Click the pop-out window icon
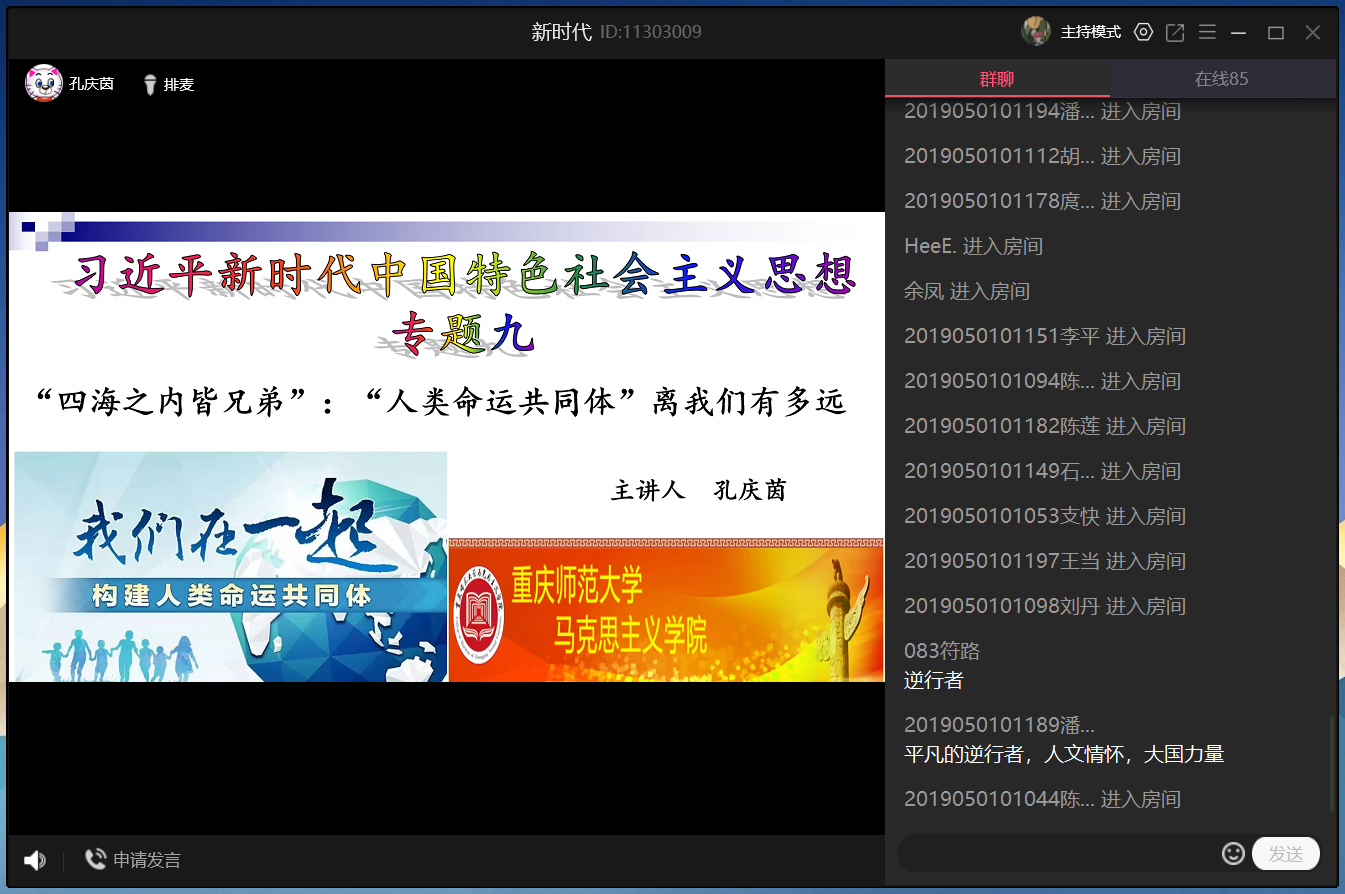This screenshot has height=894, width=1345. [1175, 33]
